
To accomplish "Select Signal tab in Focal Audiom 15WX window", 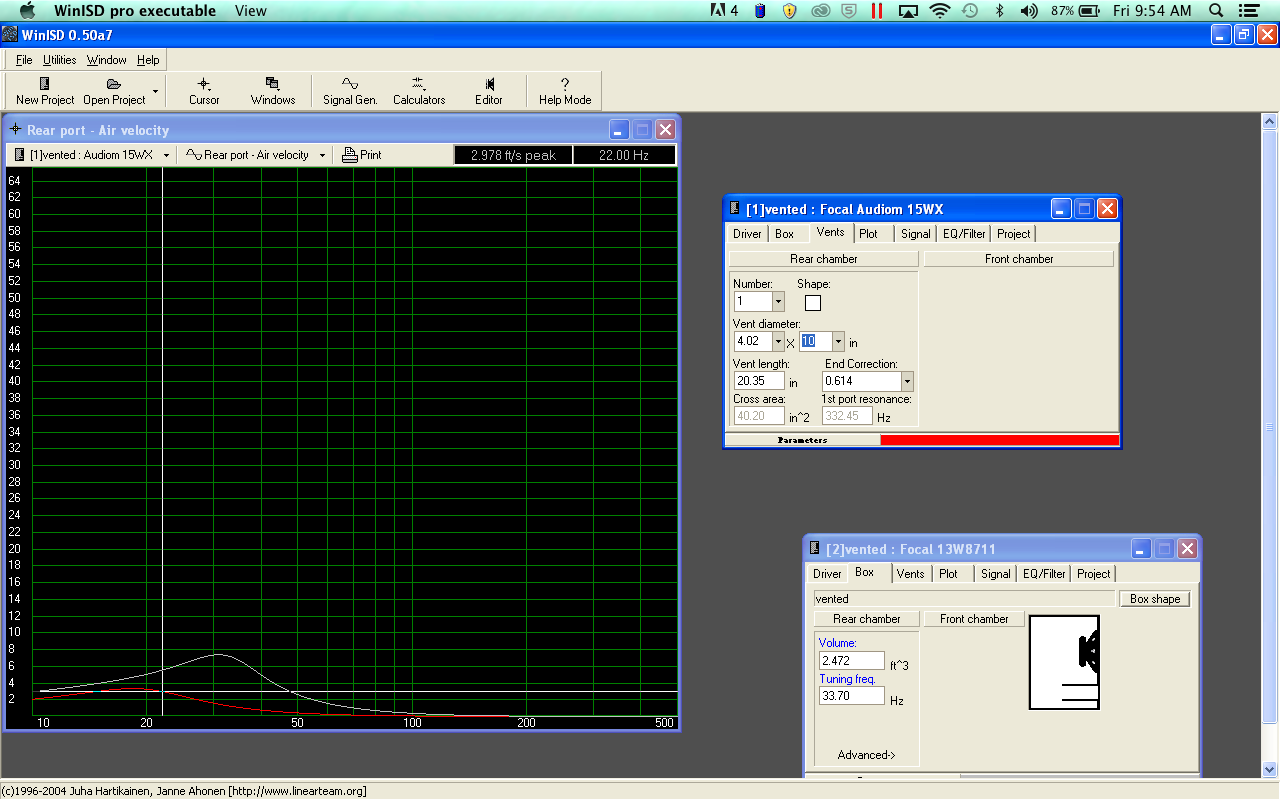I will 915,233.
